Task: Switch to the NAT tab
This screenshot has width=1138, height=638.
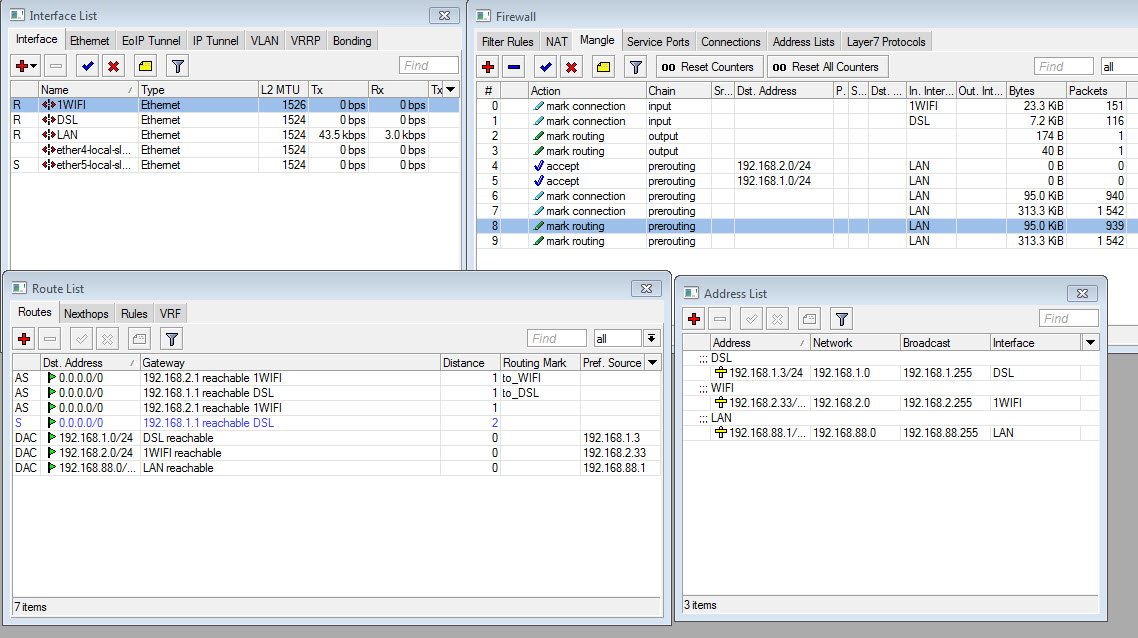Action: click(556, 41)
